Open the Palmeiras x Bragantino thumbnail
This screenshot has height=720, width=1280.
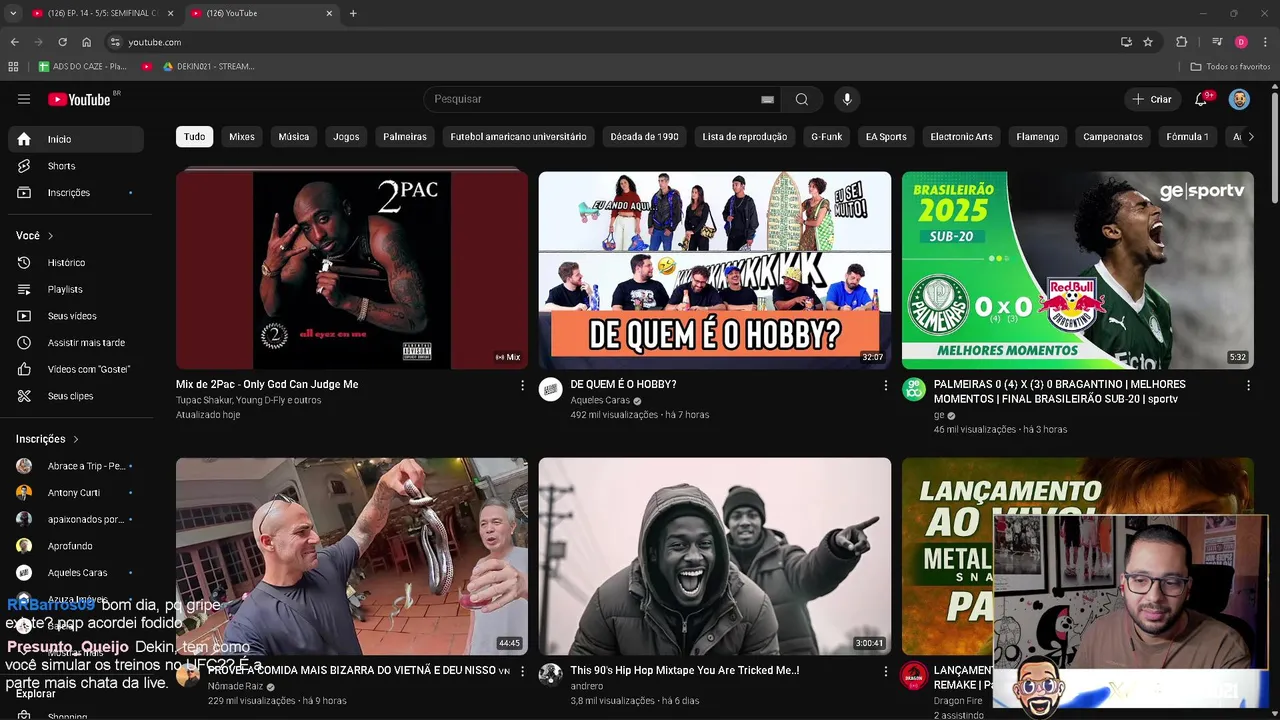tap(1078, 270)
